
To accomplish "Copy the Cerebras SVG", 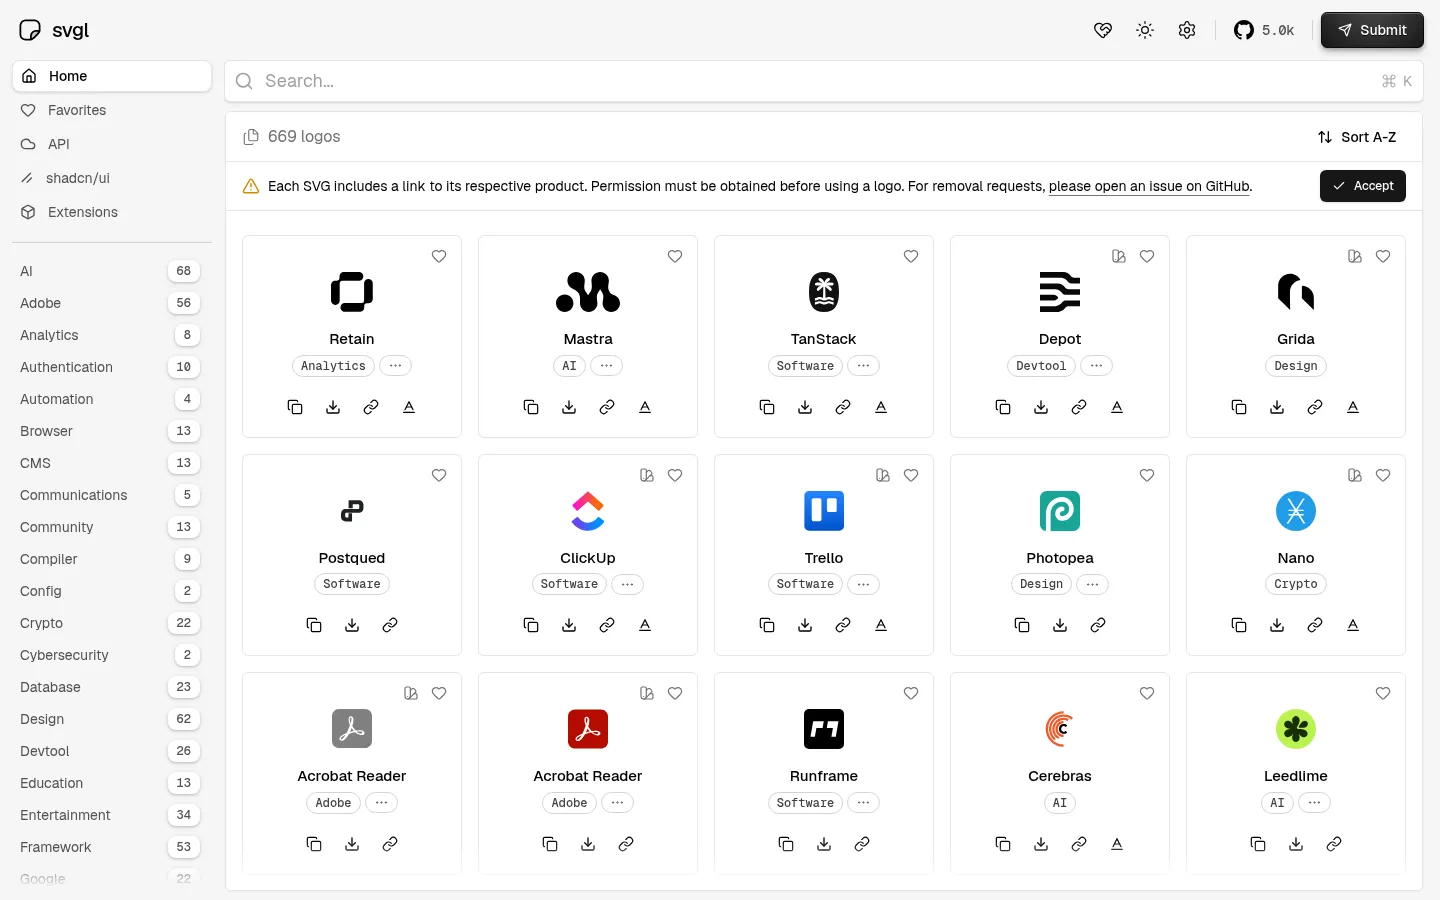I will coord(1003,844).
